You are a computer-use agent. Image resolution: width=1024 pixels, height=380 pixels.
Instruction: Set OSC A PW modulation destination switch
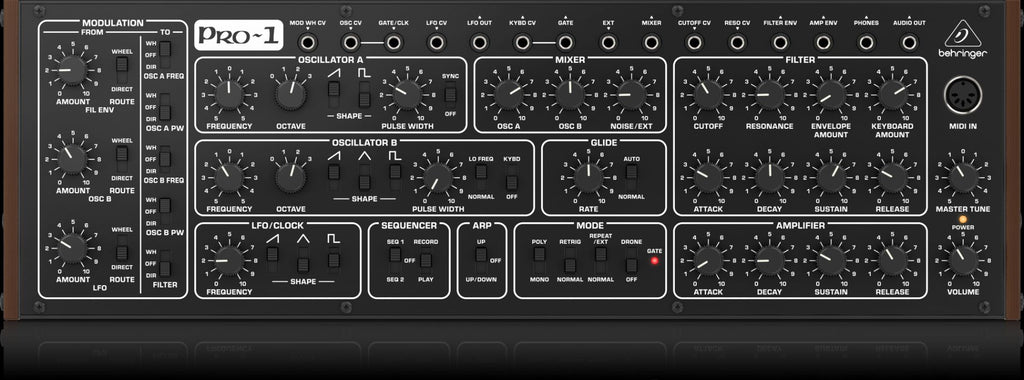click(165, 106)
